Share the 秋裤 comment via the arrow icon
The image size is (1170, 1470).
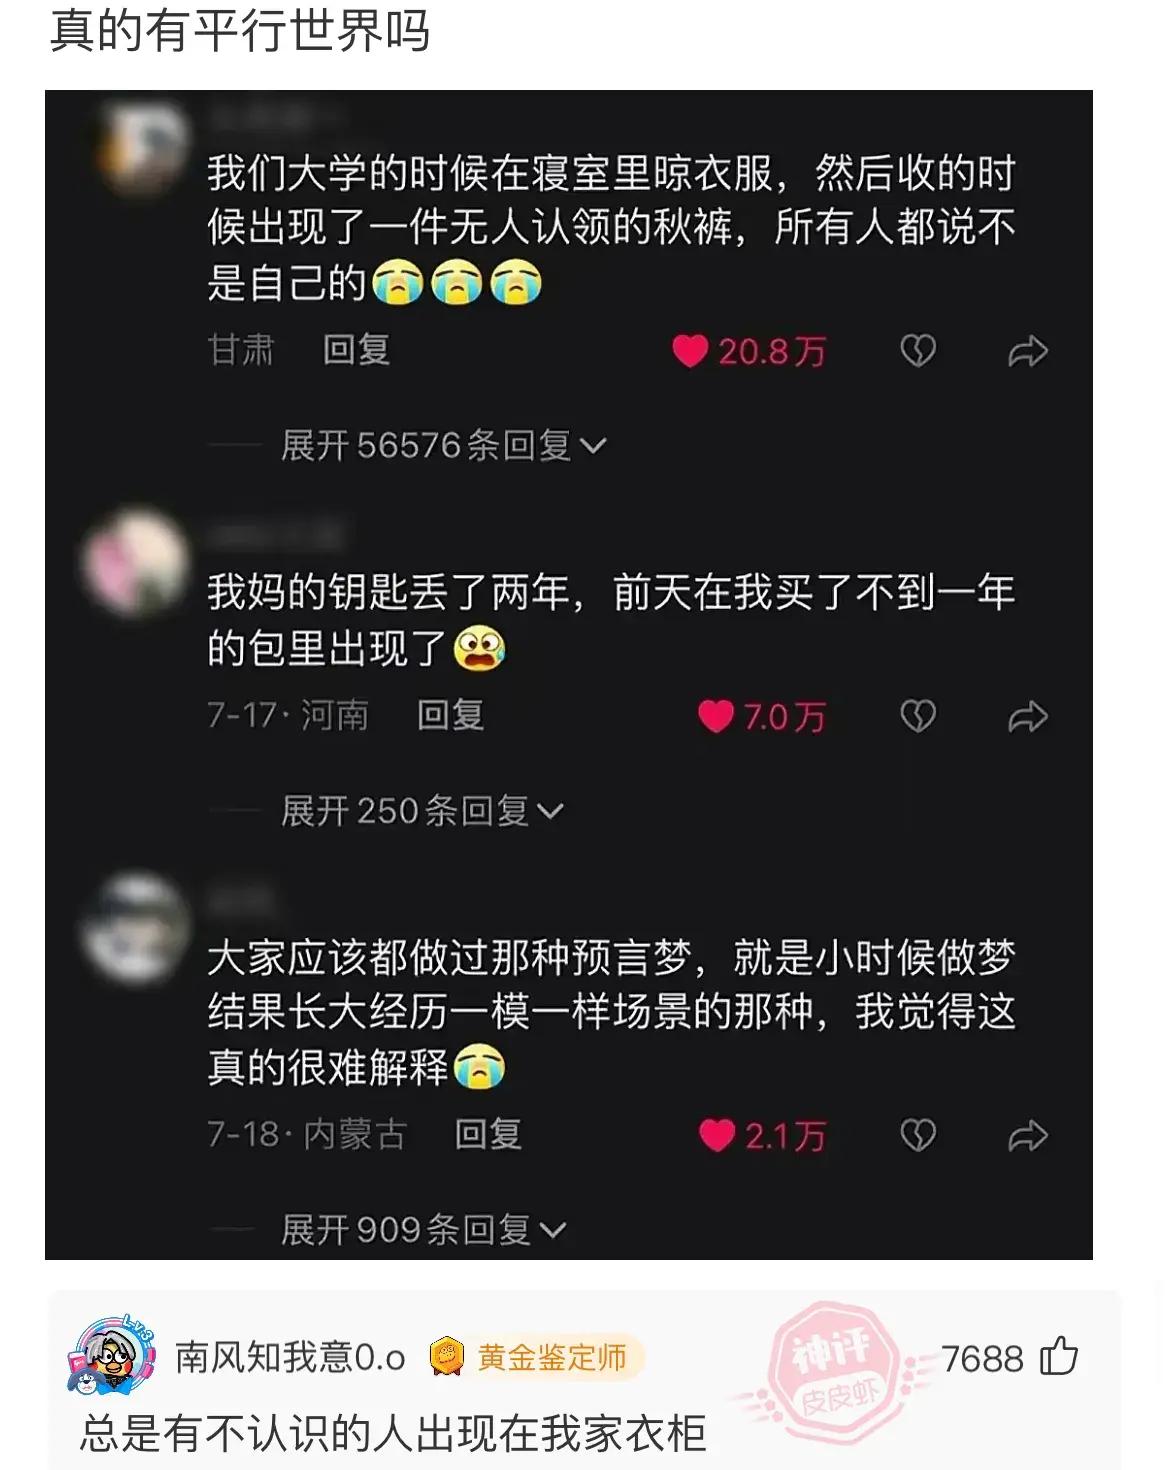[x=1028, y=351]
